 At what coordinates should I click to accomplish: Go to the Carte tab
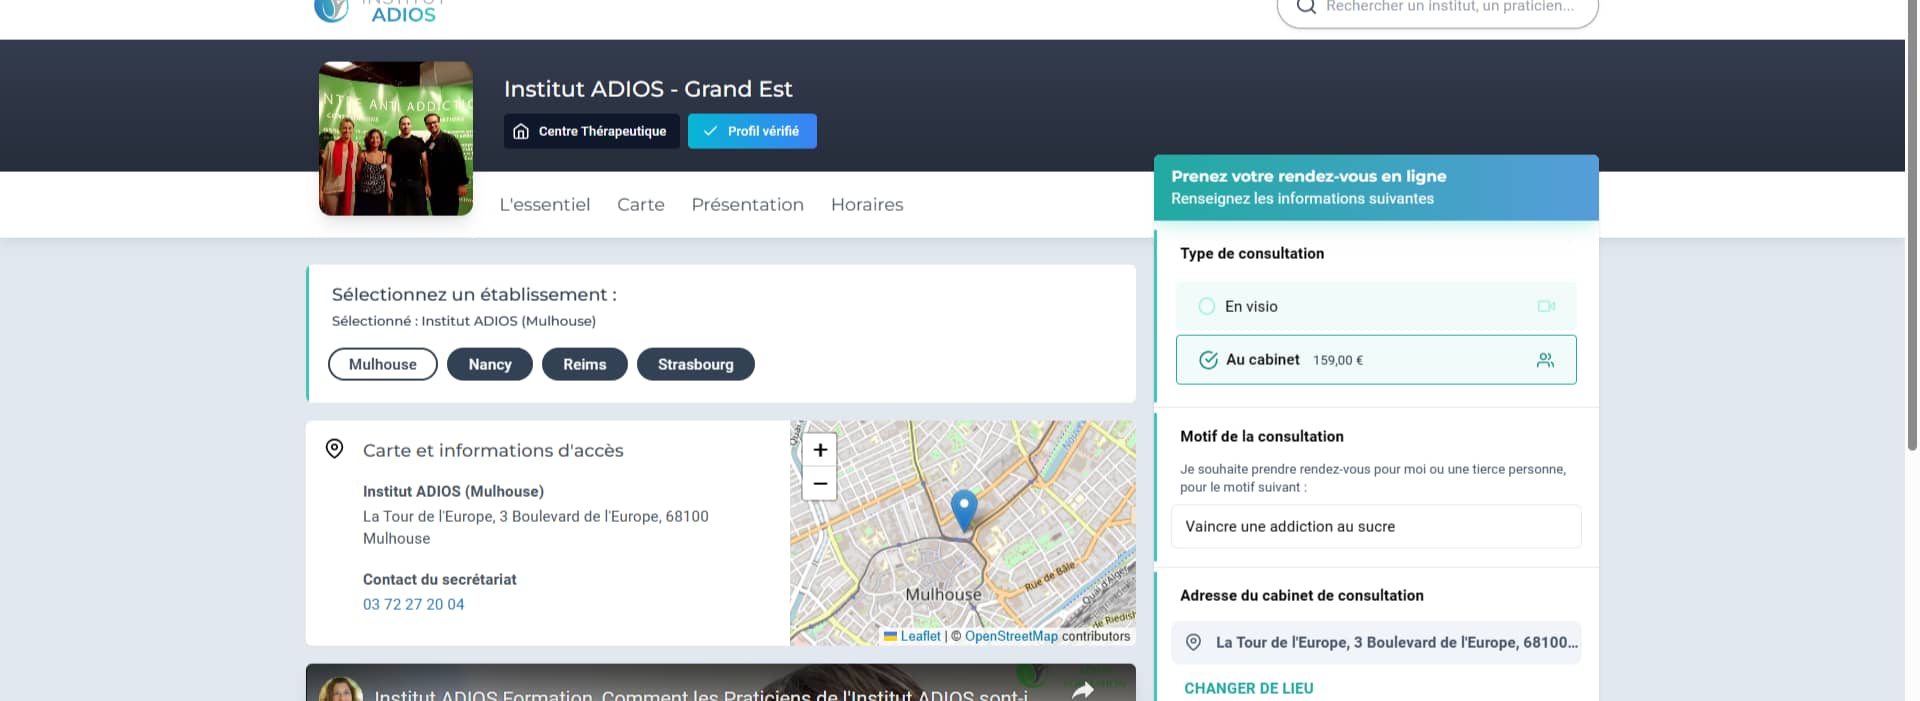click(x=641, y=204)
